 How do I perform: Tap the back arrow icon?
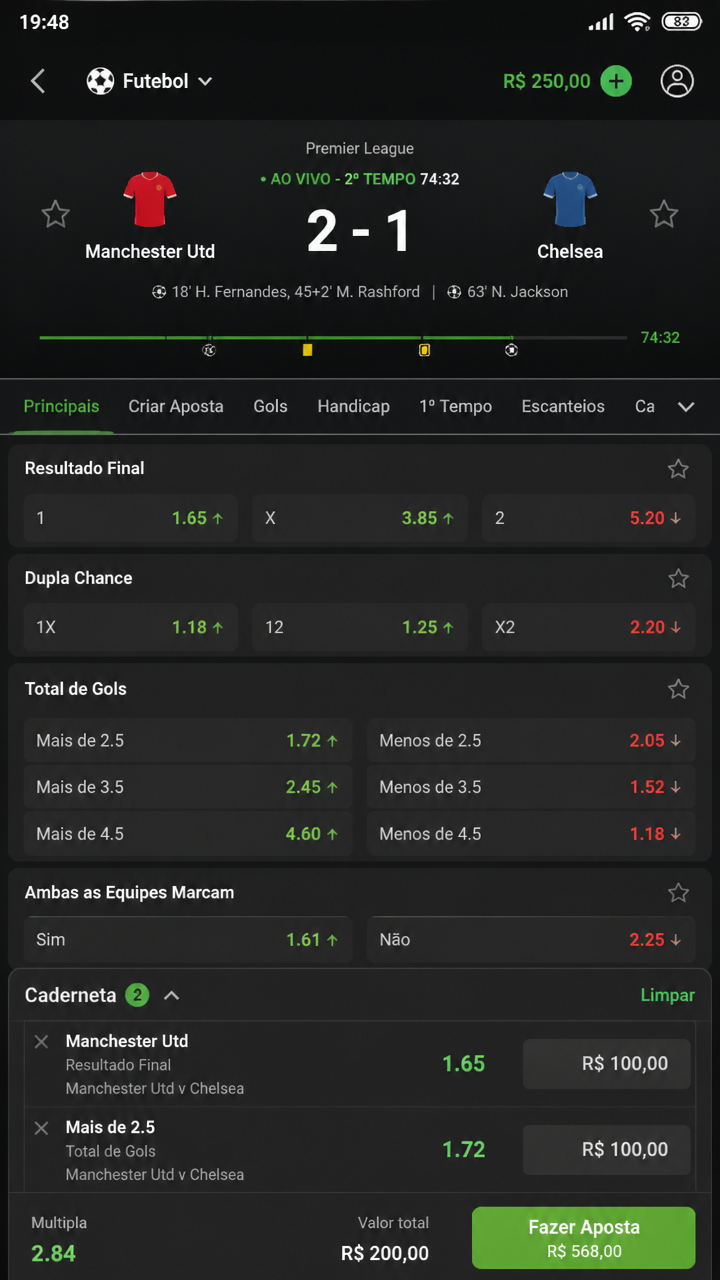[x=38, y=81]
